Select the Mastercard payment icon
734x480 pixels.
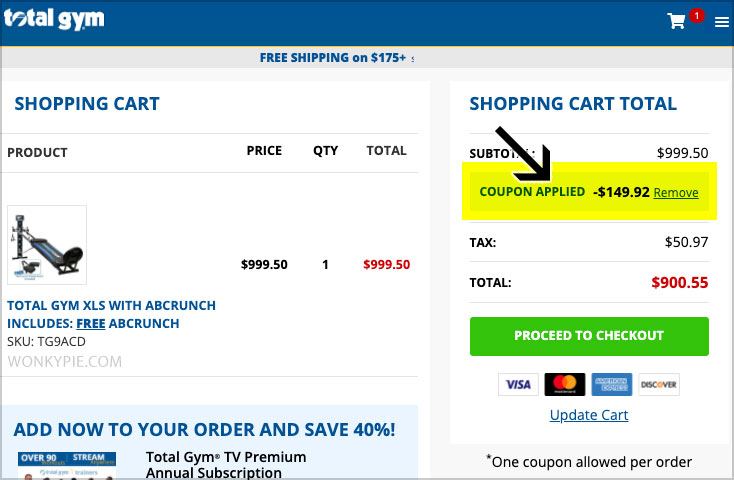(x=565, y=384)
